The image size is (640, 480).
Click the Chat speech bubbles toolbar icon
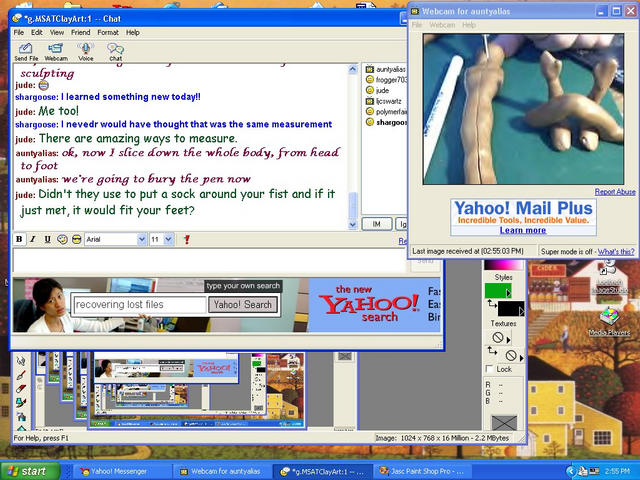point(116,51)
